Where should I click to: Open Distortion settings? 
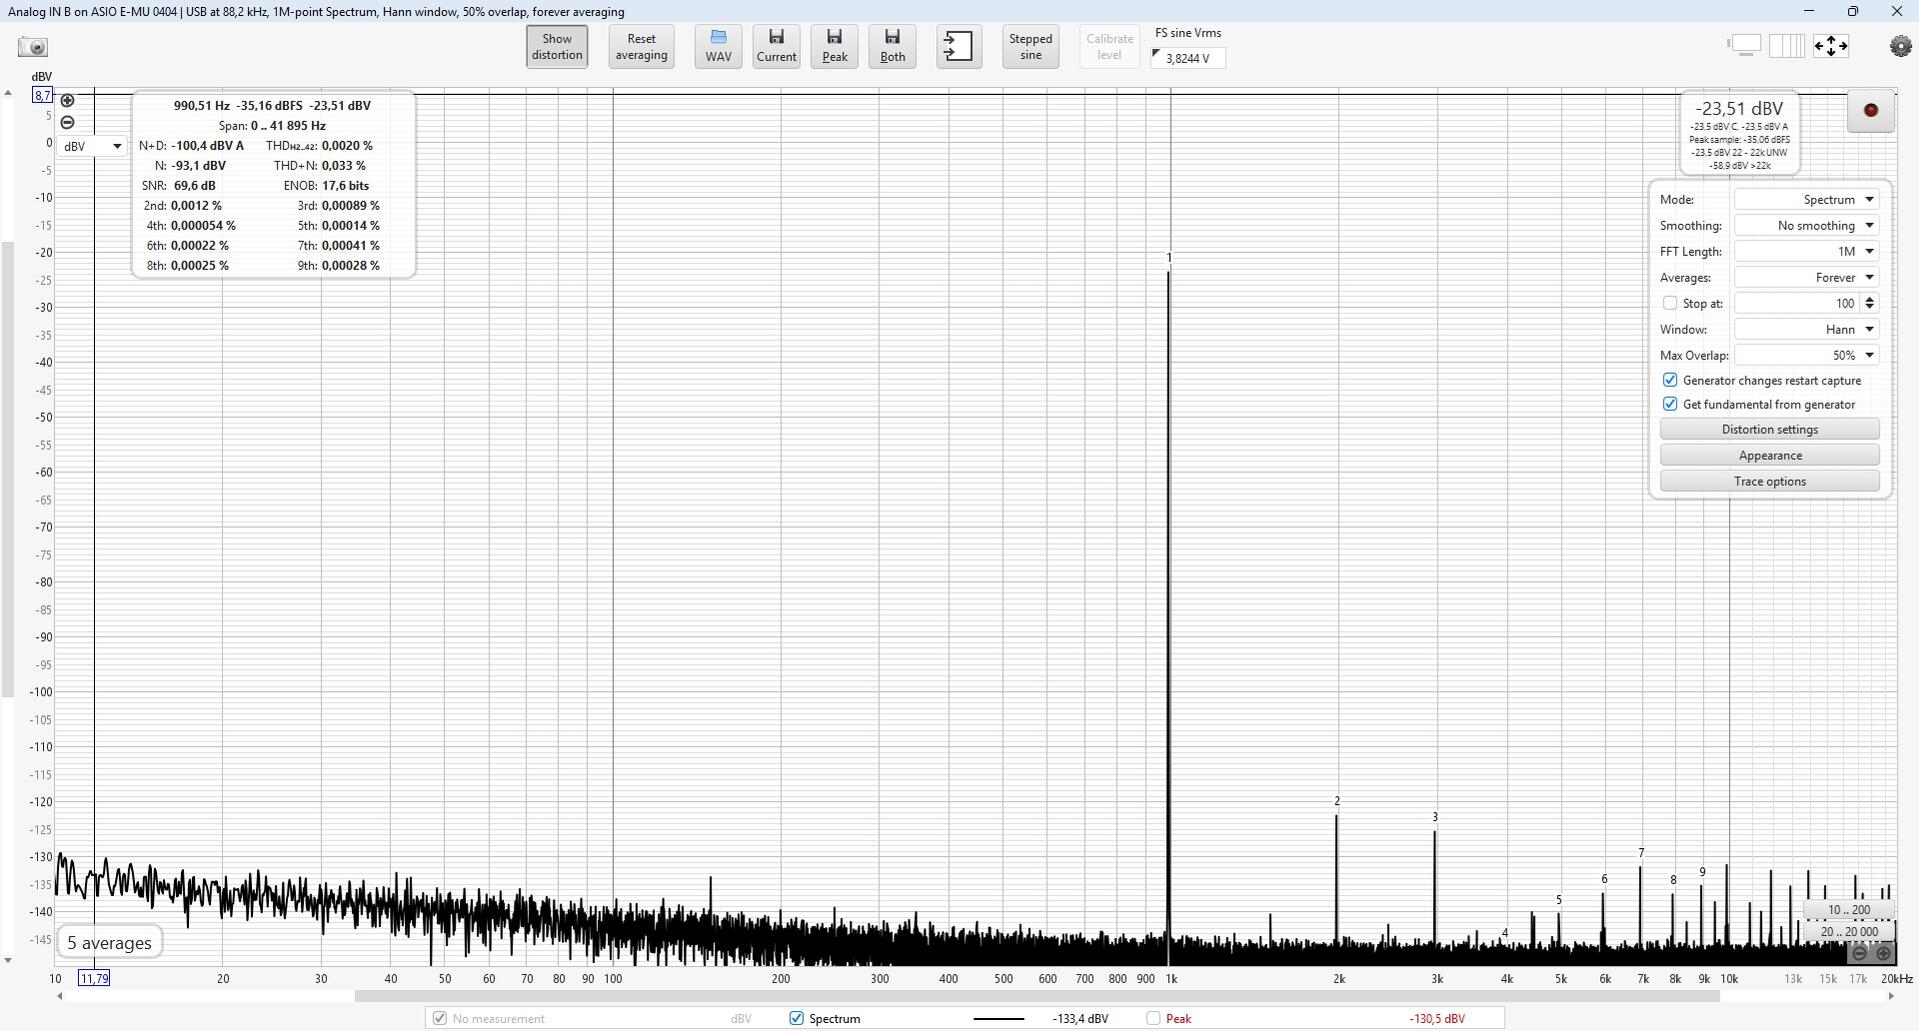[1769, 430]
